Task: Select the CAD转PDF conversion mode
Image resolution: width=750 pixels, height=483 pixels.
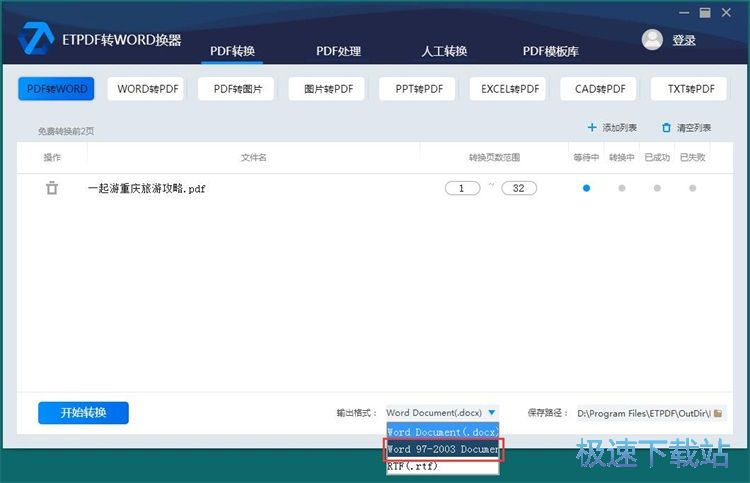Action: [x=600, y=89]
